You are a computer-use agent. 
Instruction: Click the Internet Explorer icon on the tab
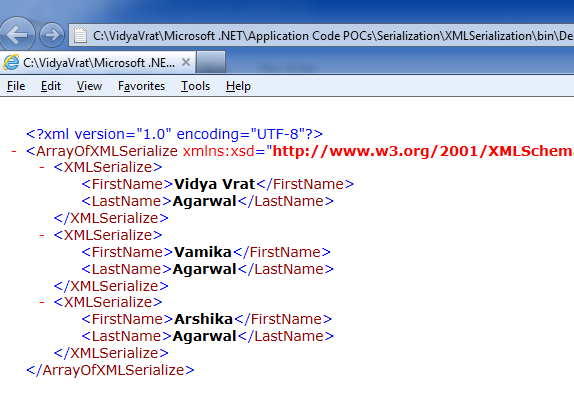pyautogui.click(x=11, y=63)
